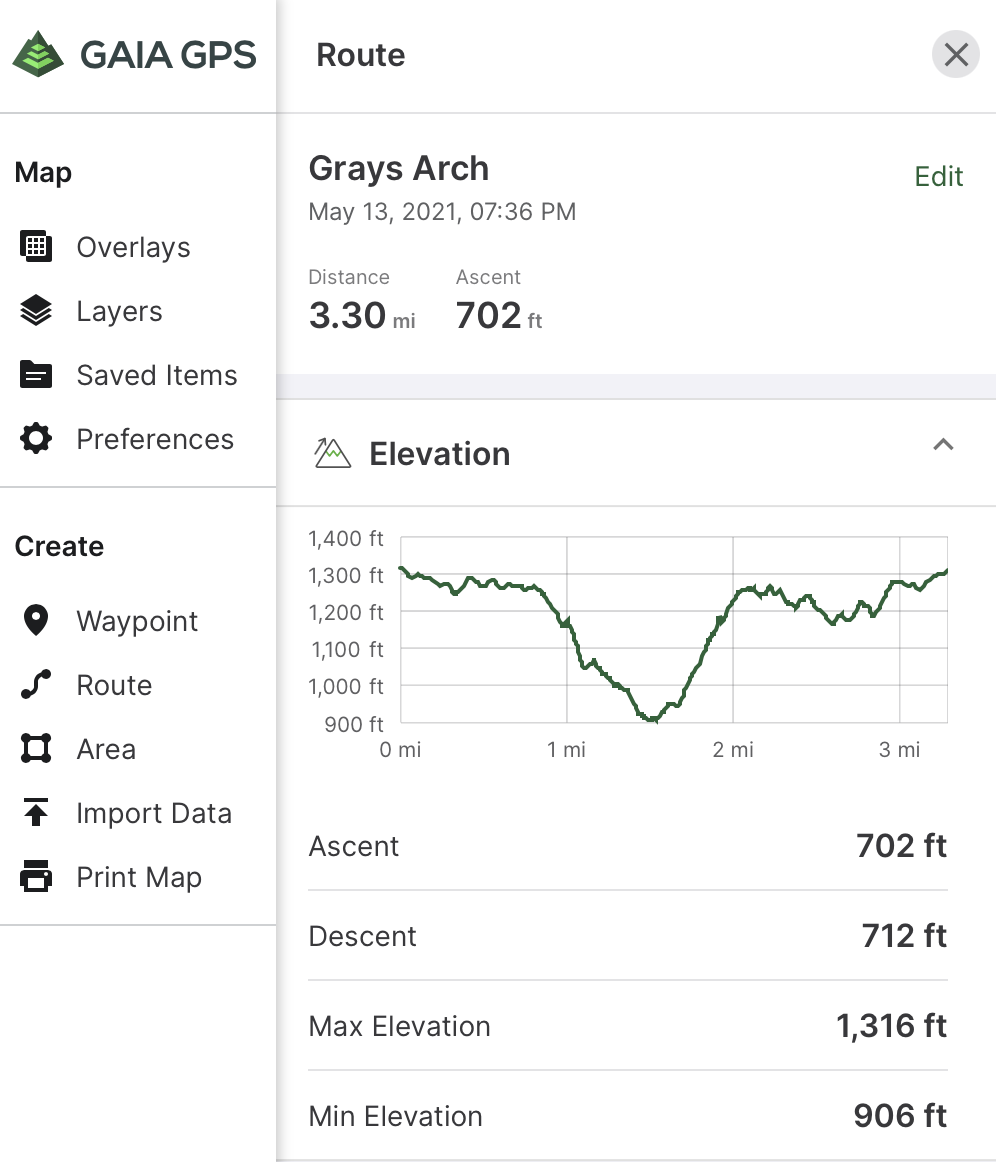
Task: Open the Saved Items folder icon
Action: (36, 375)
